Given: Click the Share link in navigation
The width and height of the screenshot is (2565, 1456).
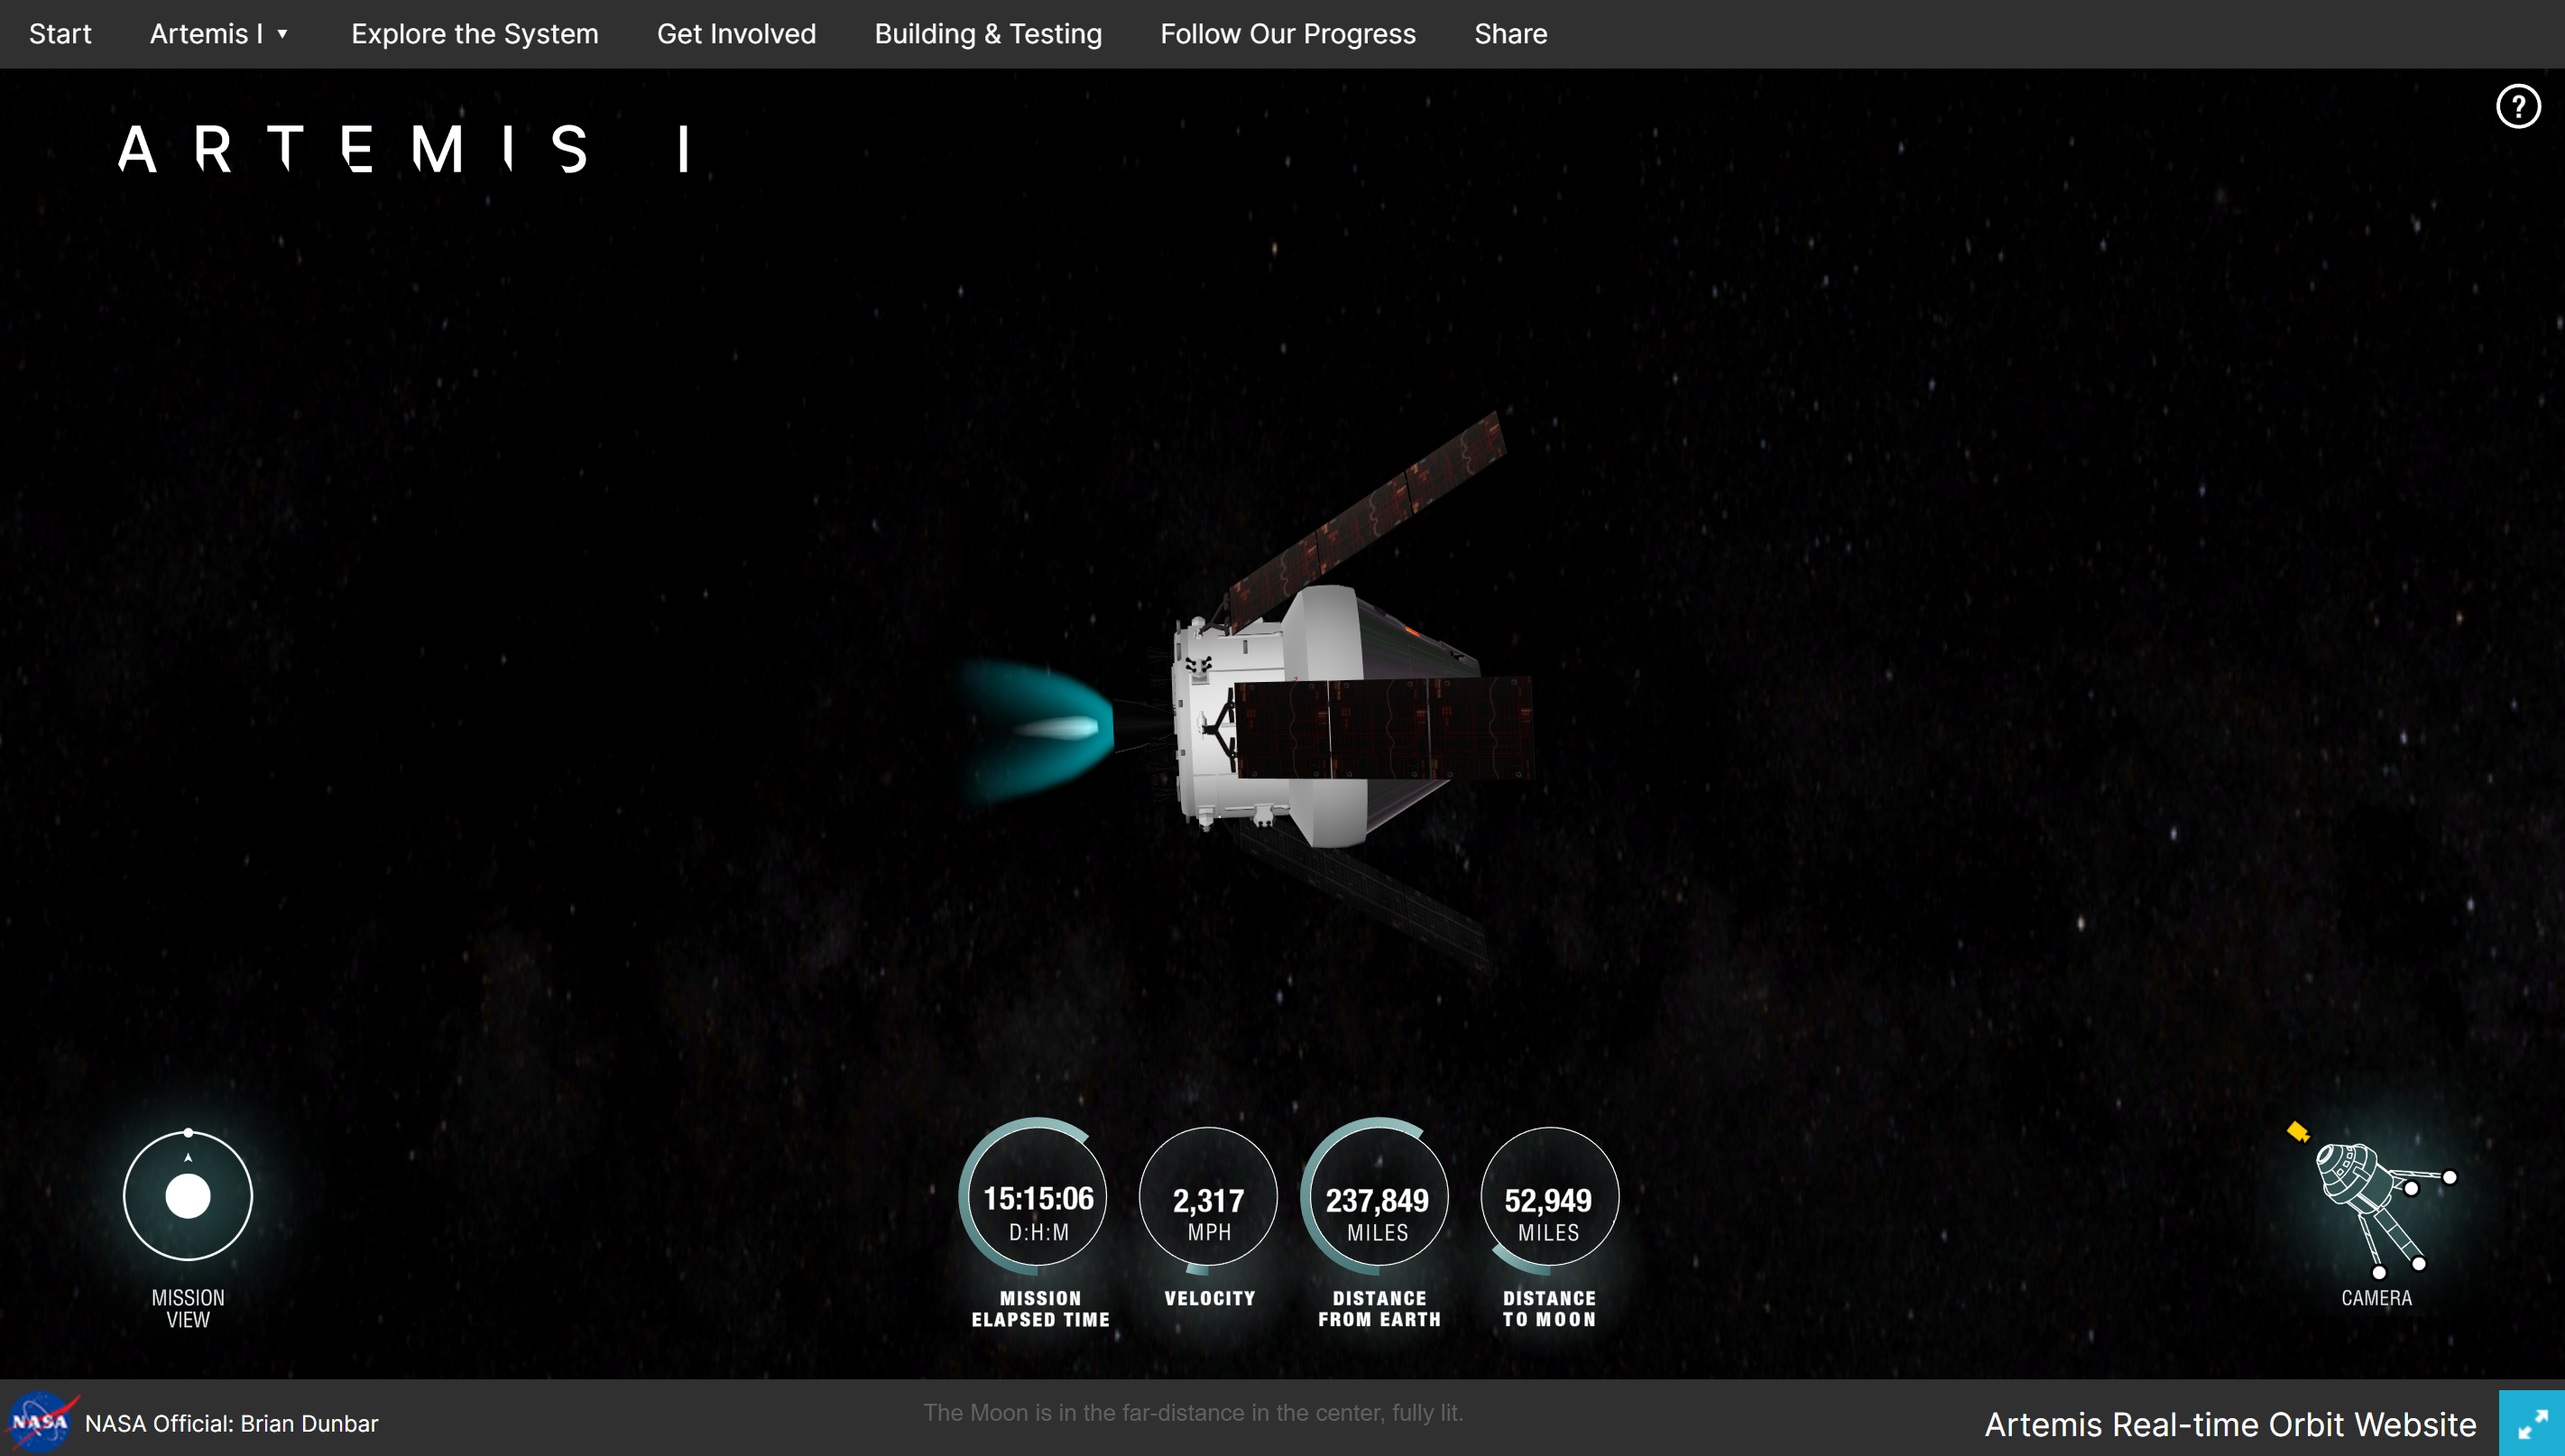Looking at the screenshot, I should click(1510, 34).
